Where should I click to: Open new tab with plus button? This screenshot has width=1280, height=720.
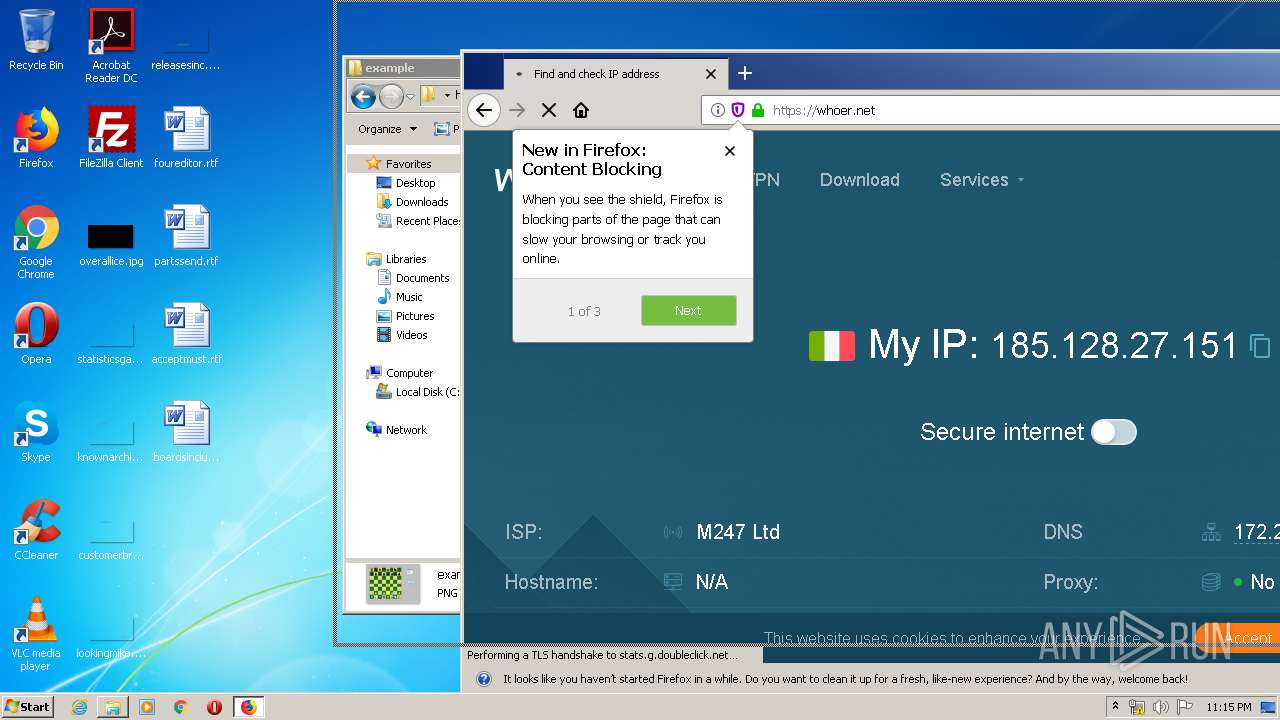(745, 73)
